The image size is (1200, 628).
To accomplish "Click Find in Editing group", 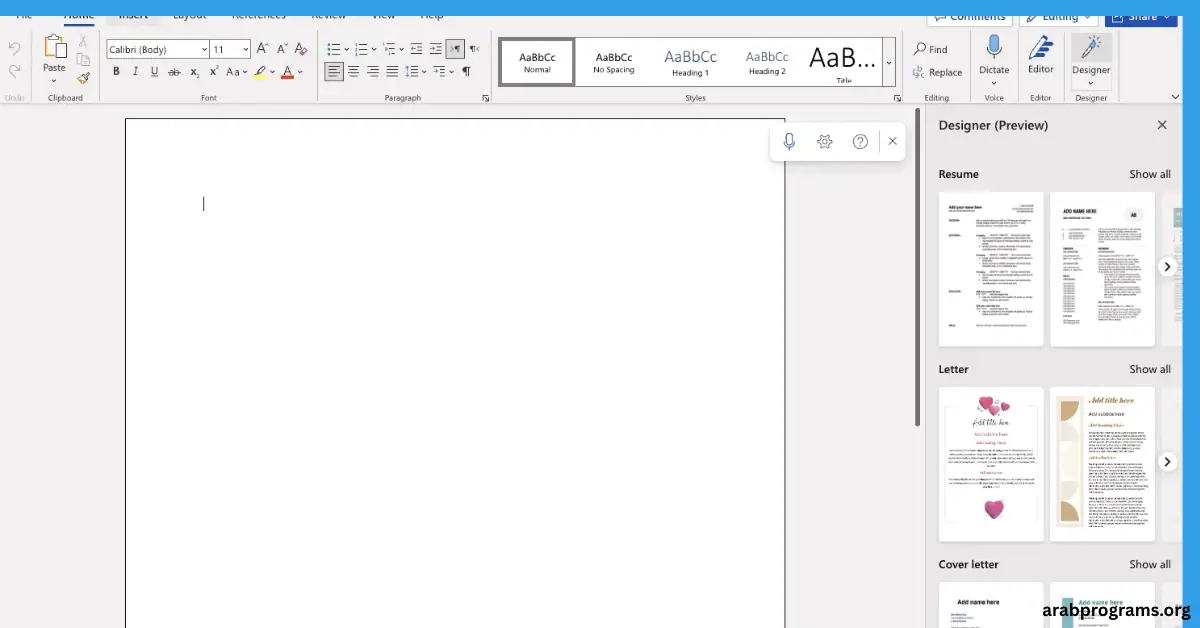I will [930, 49].
